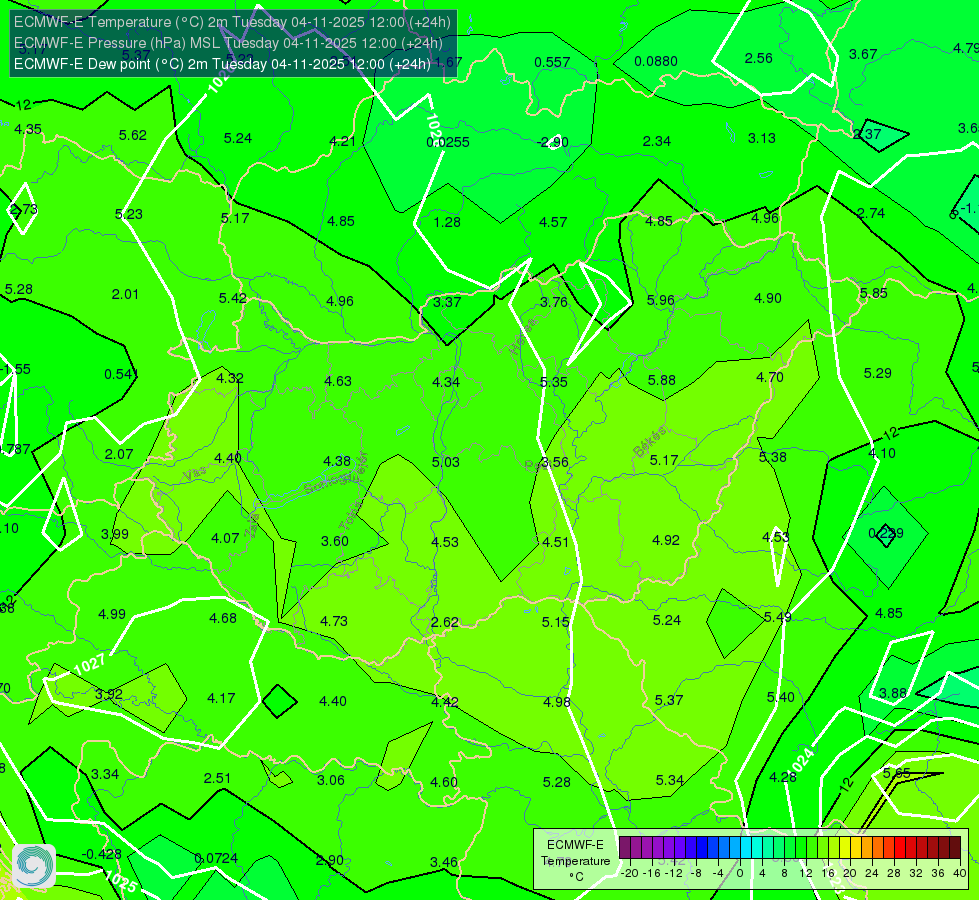Select the ECMWF-E Temperature 2m layer label
The width and height of the screenshot is (979, 900).
(232, 22)
